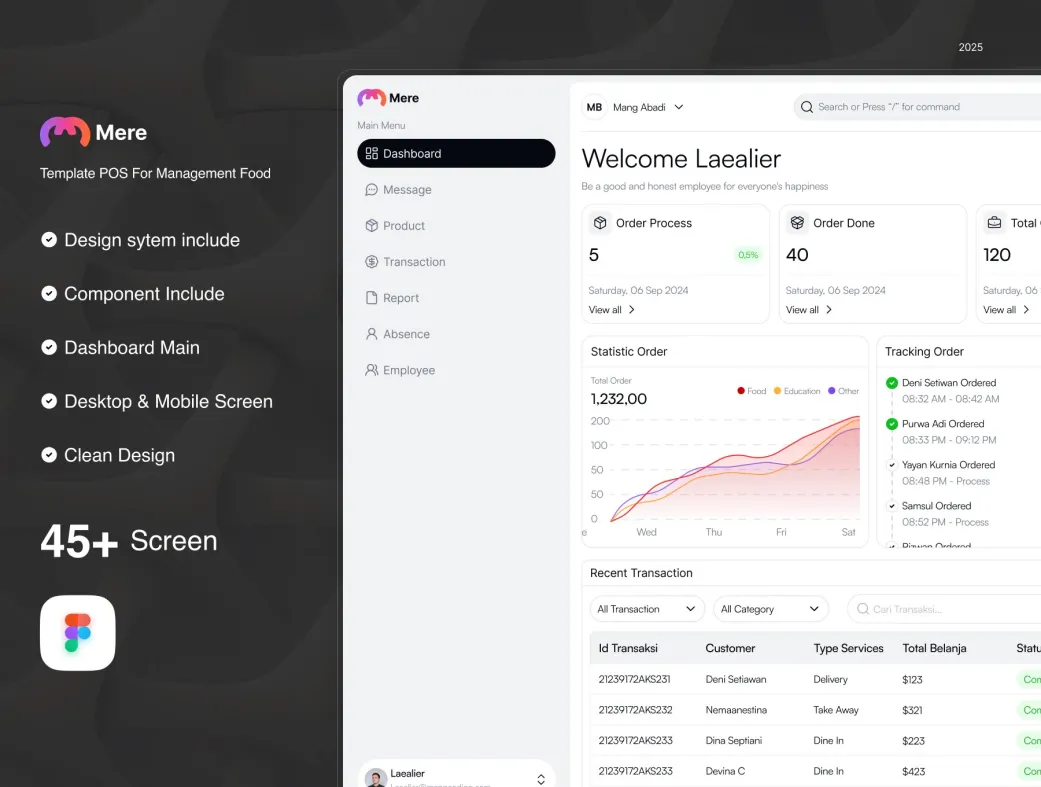Open the All Transaction dropdown

coord(646,609)
